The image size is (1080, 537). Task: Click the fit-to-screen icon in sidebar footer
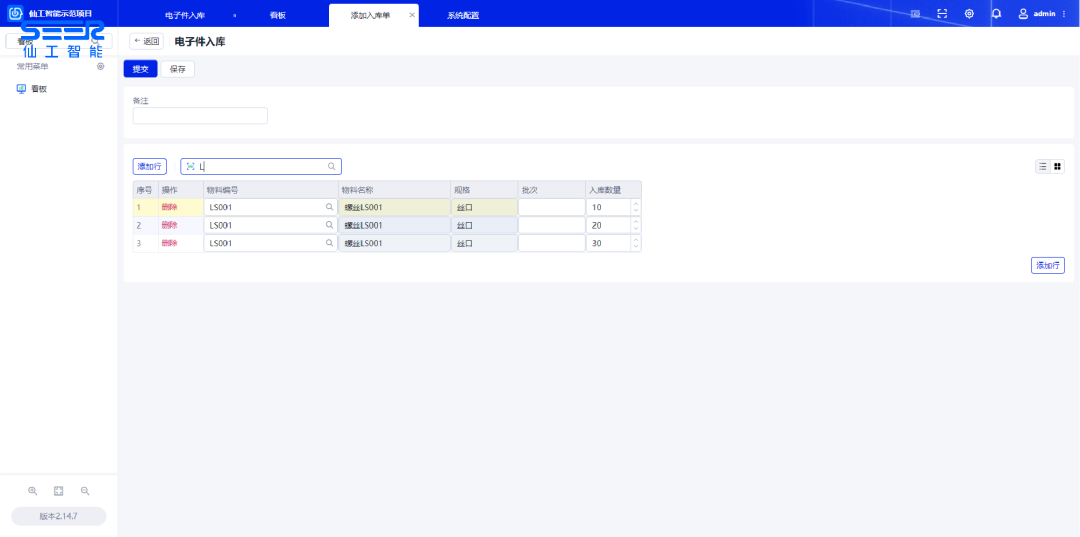click(x=58, y=491)
